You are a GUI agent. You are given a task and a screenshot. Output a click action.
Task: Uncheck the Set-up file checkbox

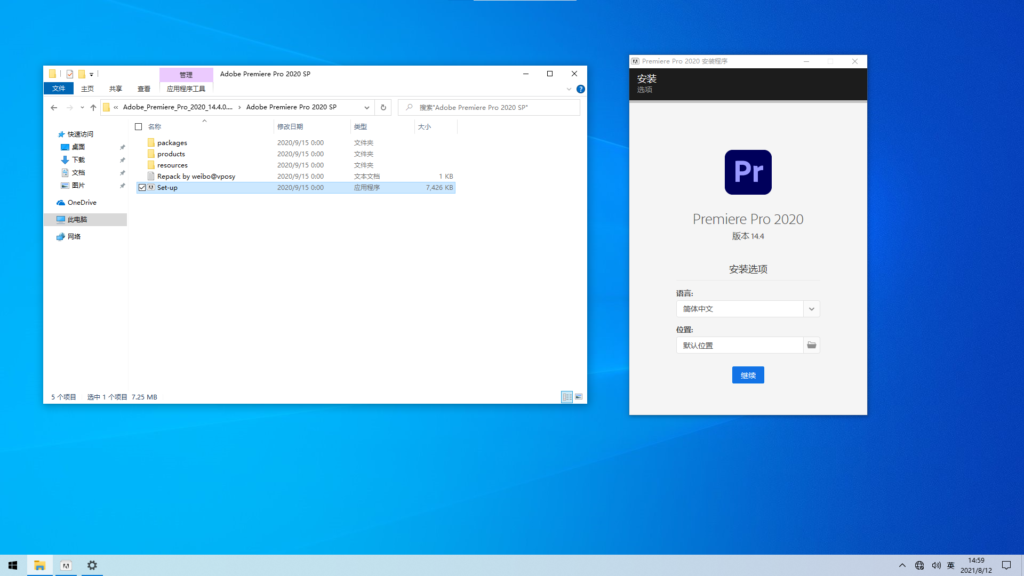(x=142, y=187)
